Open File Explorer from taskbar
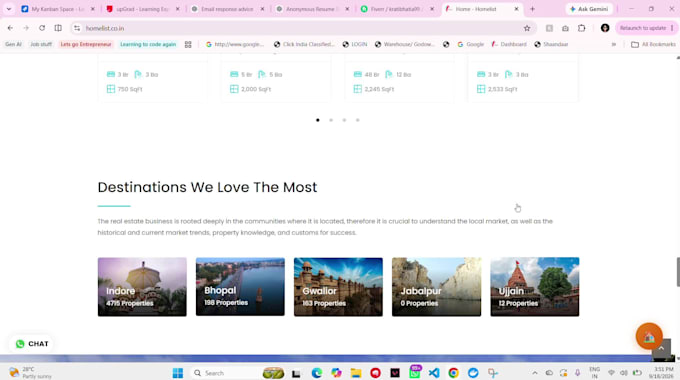Viewport: 680px width, 380px height. (356, 373)
